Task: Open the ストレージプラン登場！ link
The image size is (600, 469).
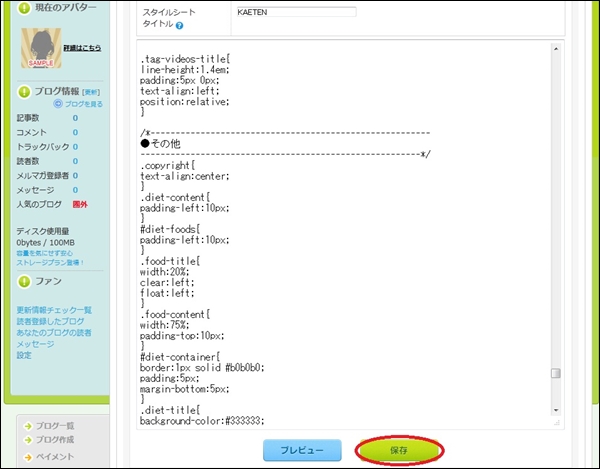Action: coord(50,262)
